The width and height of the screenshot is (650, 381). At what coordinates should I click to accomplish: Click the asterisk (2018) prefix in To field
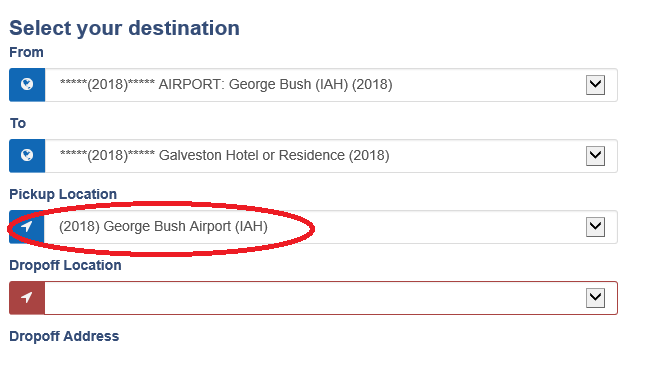coord(107,155)
